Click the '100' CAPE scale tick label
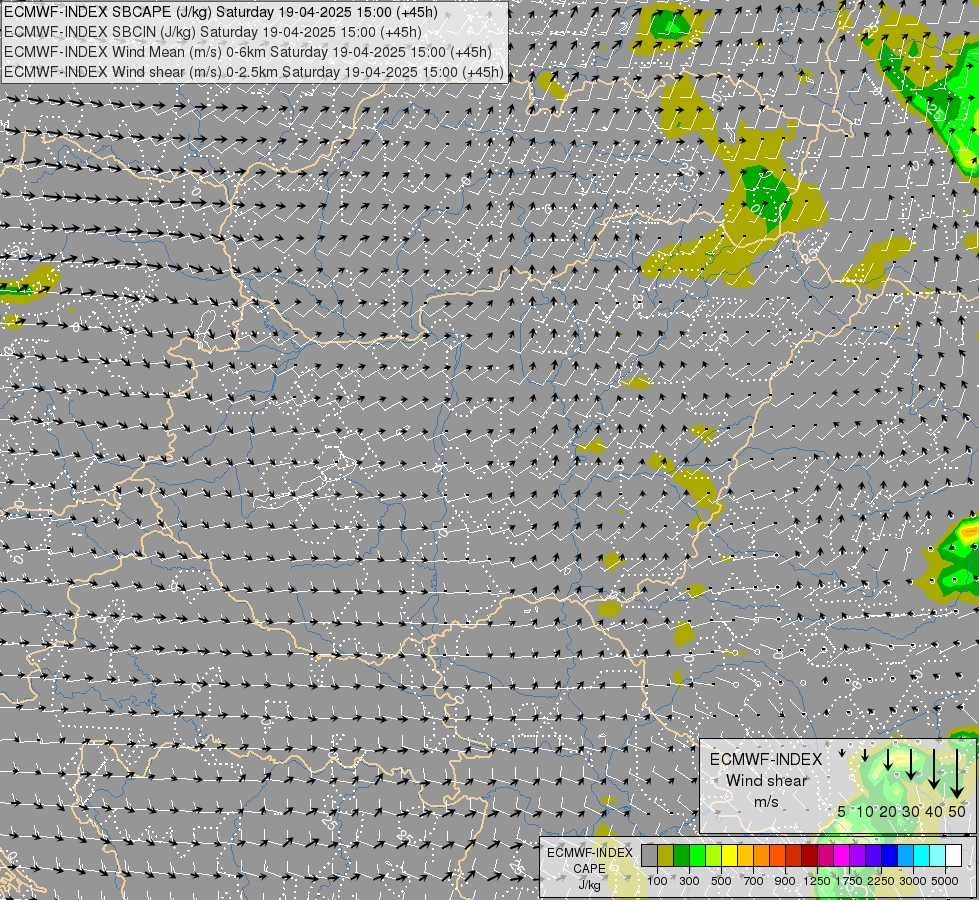 [657, 881]
